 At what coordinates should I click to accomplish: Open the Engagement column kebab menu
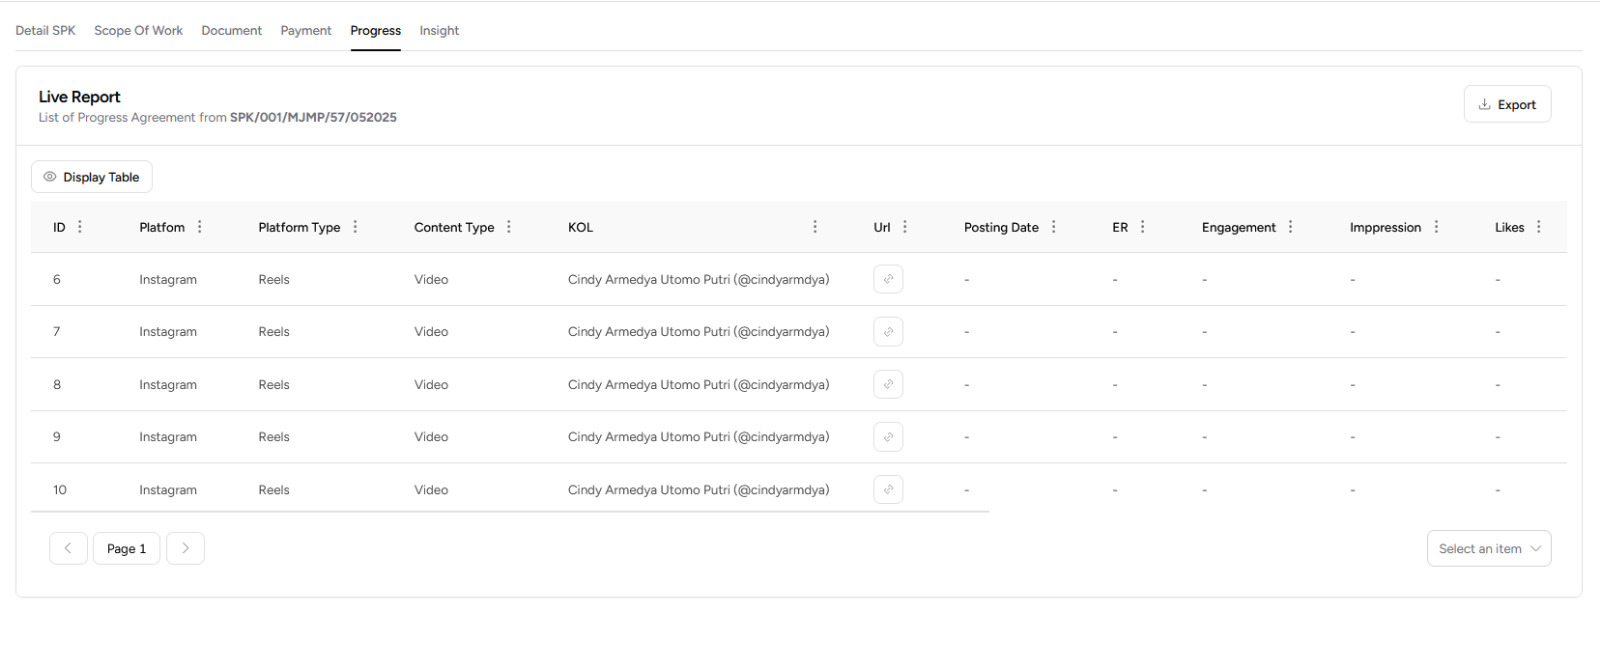click(1290, 227)
